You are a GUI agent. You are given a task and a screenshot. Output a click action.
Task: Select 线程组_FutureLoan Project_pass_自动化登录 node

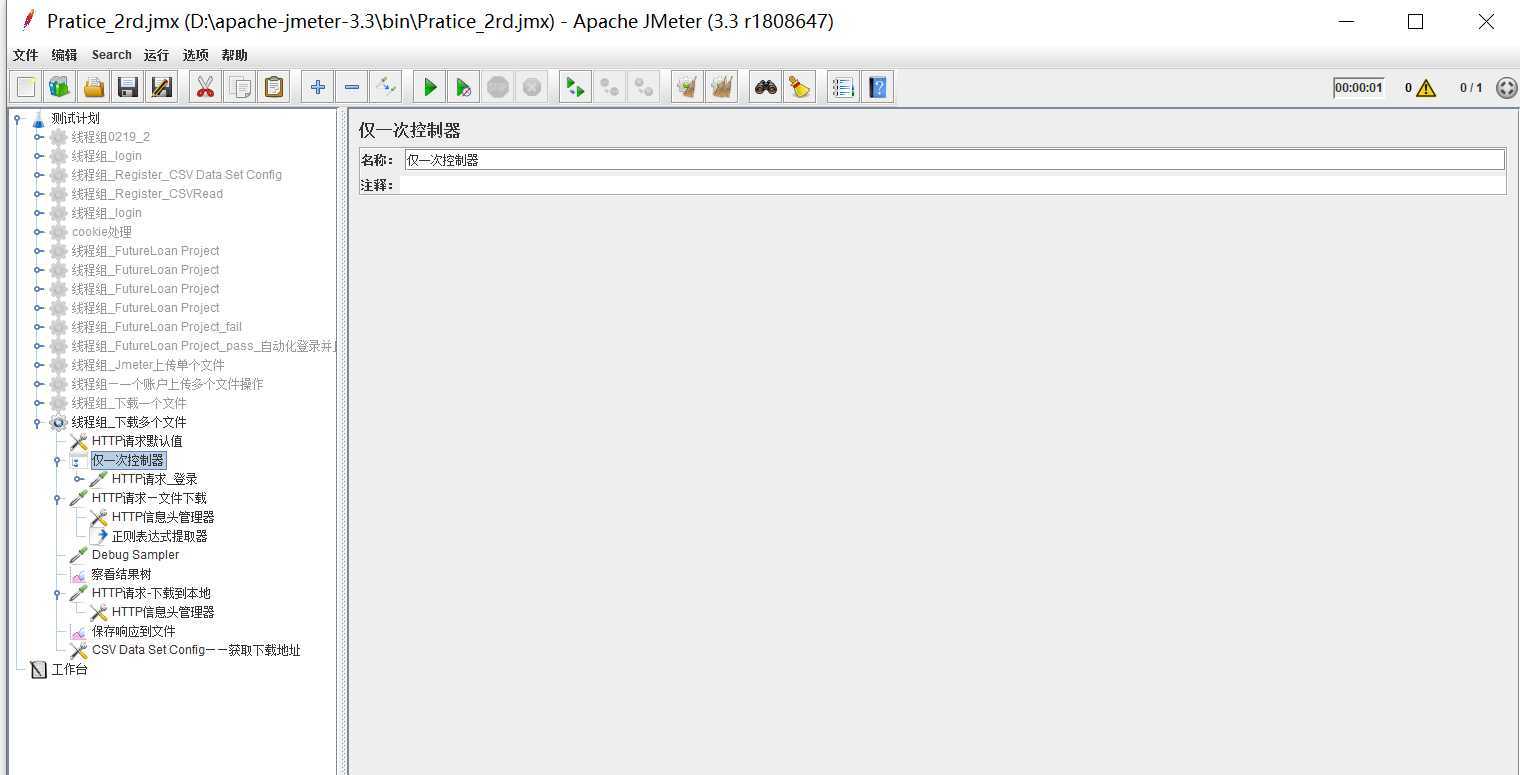pyautogui.click(x=203, y=346)
